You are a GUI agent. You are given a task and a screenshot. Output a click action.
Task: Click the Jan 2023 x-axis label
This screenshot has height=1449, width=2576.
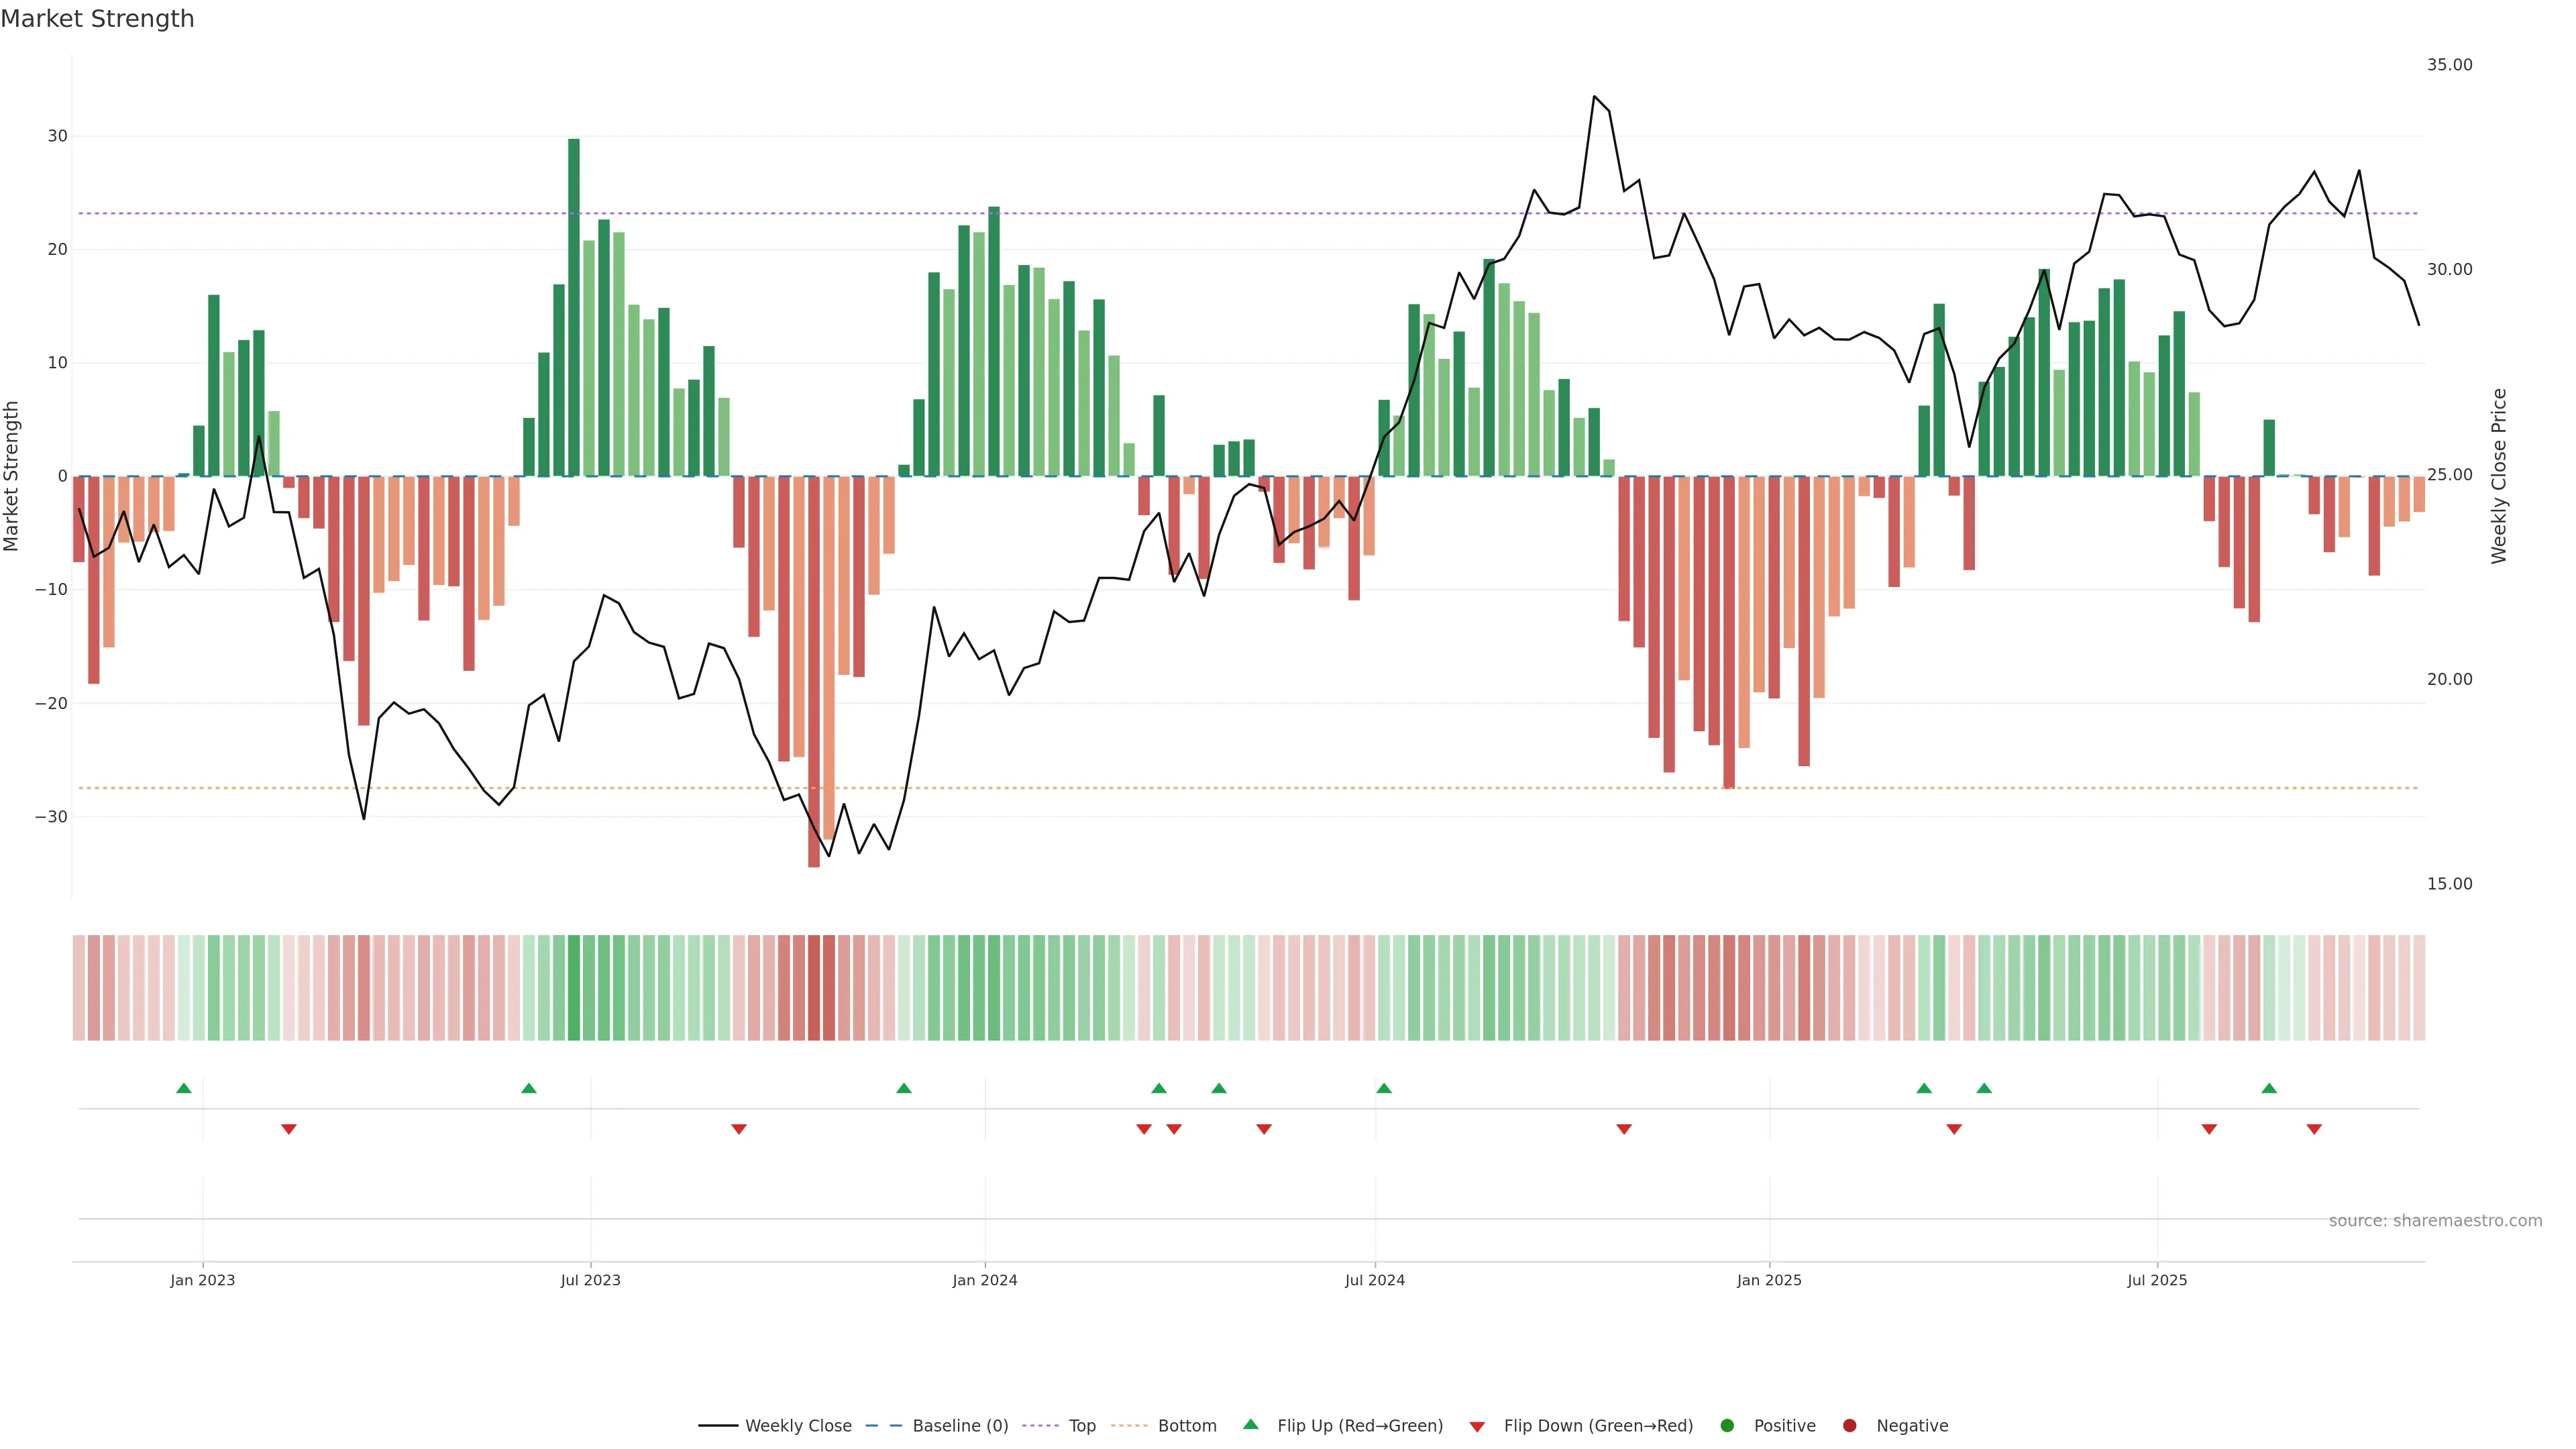click(203, 1280)
